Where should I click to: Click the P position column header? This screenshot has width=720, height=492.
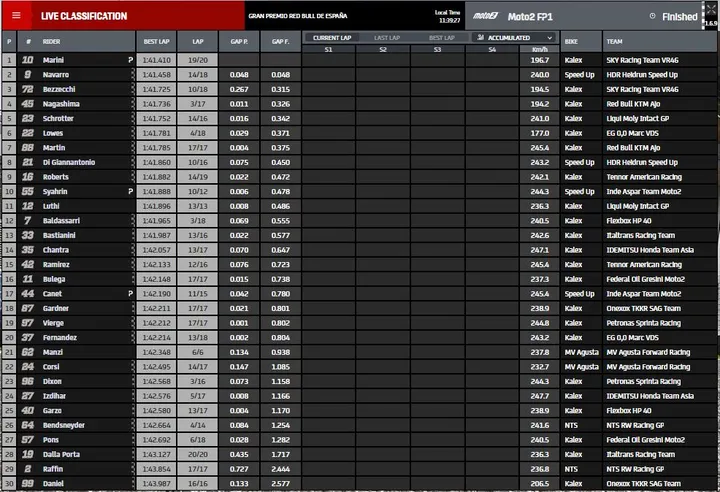pyautogui.click(x=9, y=41)
